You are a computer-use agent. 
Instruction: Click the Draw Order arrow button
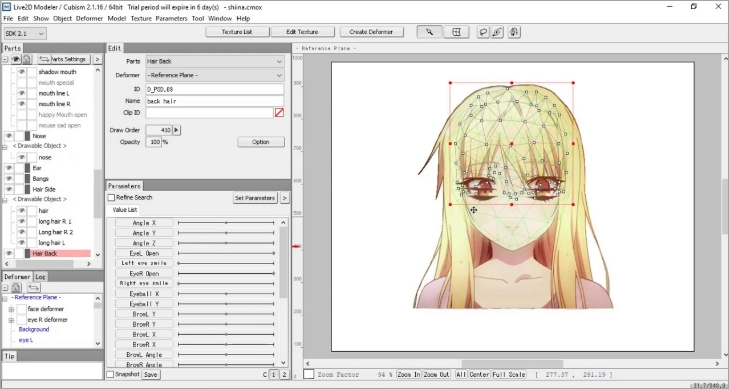(177, 130)
